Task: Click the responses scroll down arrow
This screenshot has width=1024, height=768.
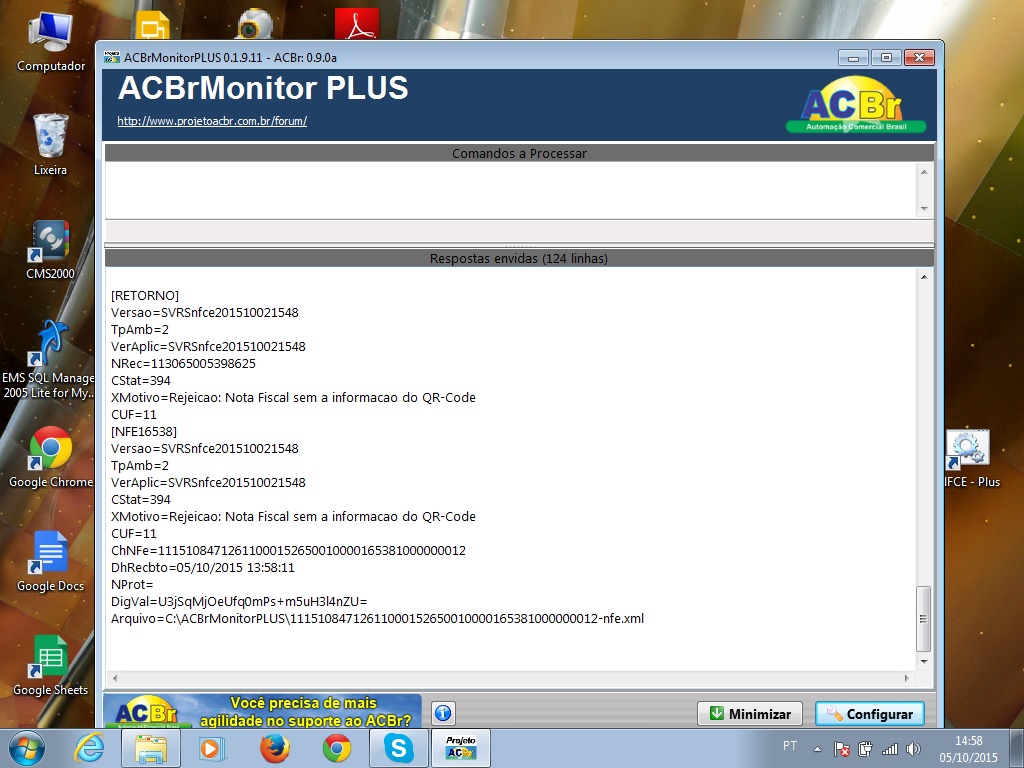Action: click(x=923, y=662)
